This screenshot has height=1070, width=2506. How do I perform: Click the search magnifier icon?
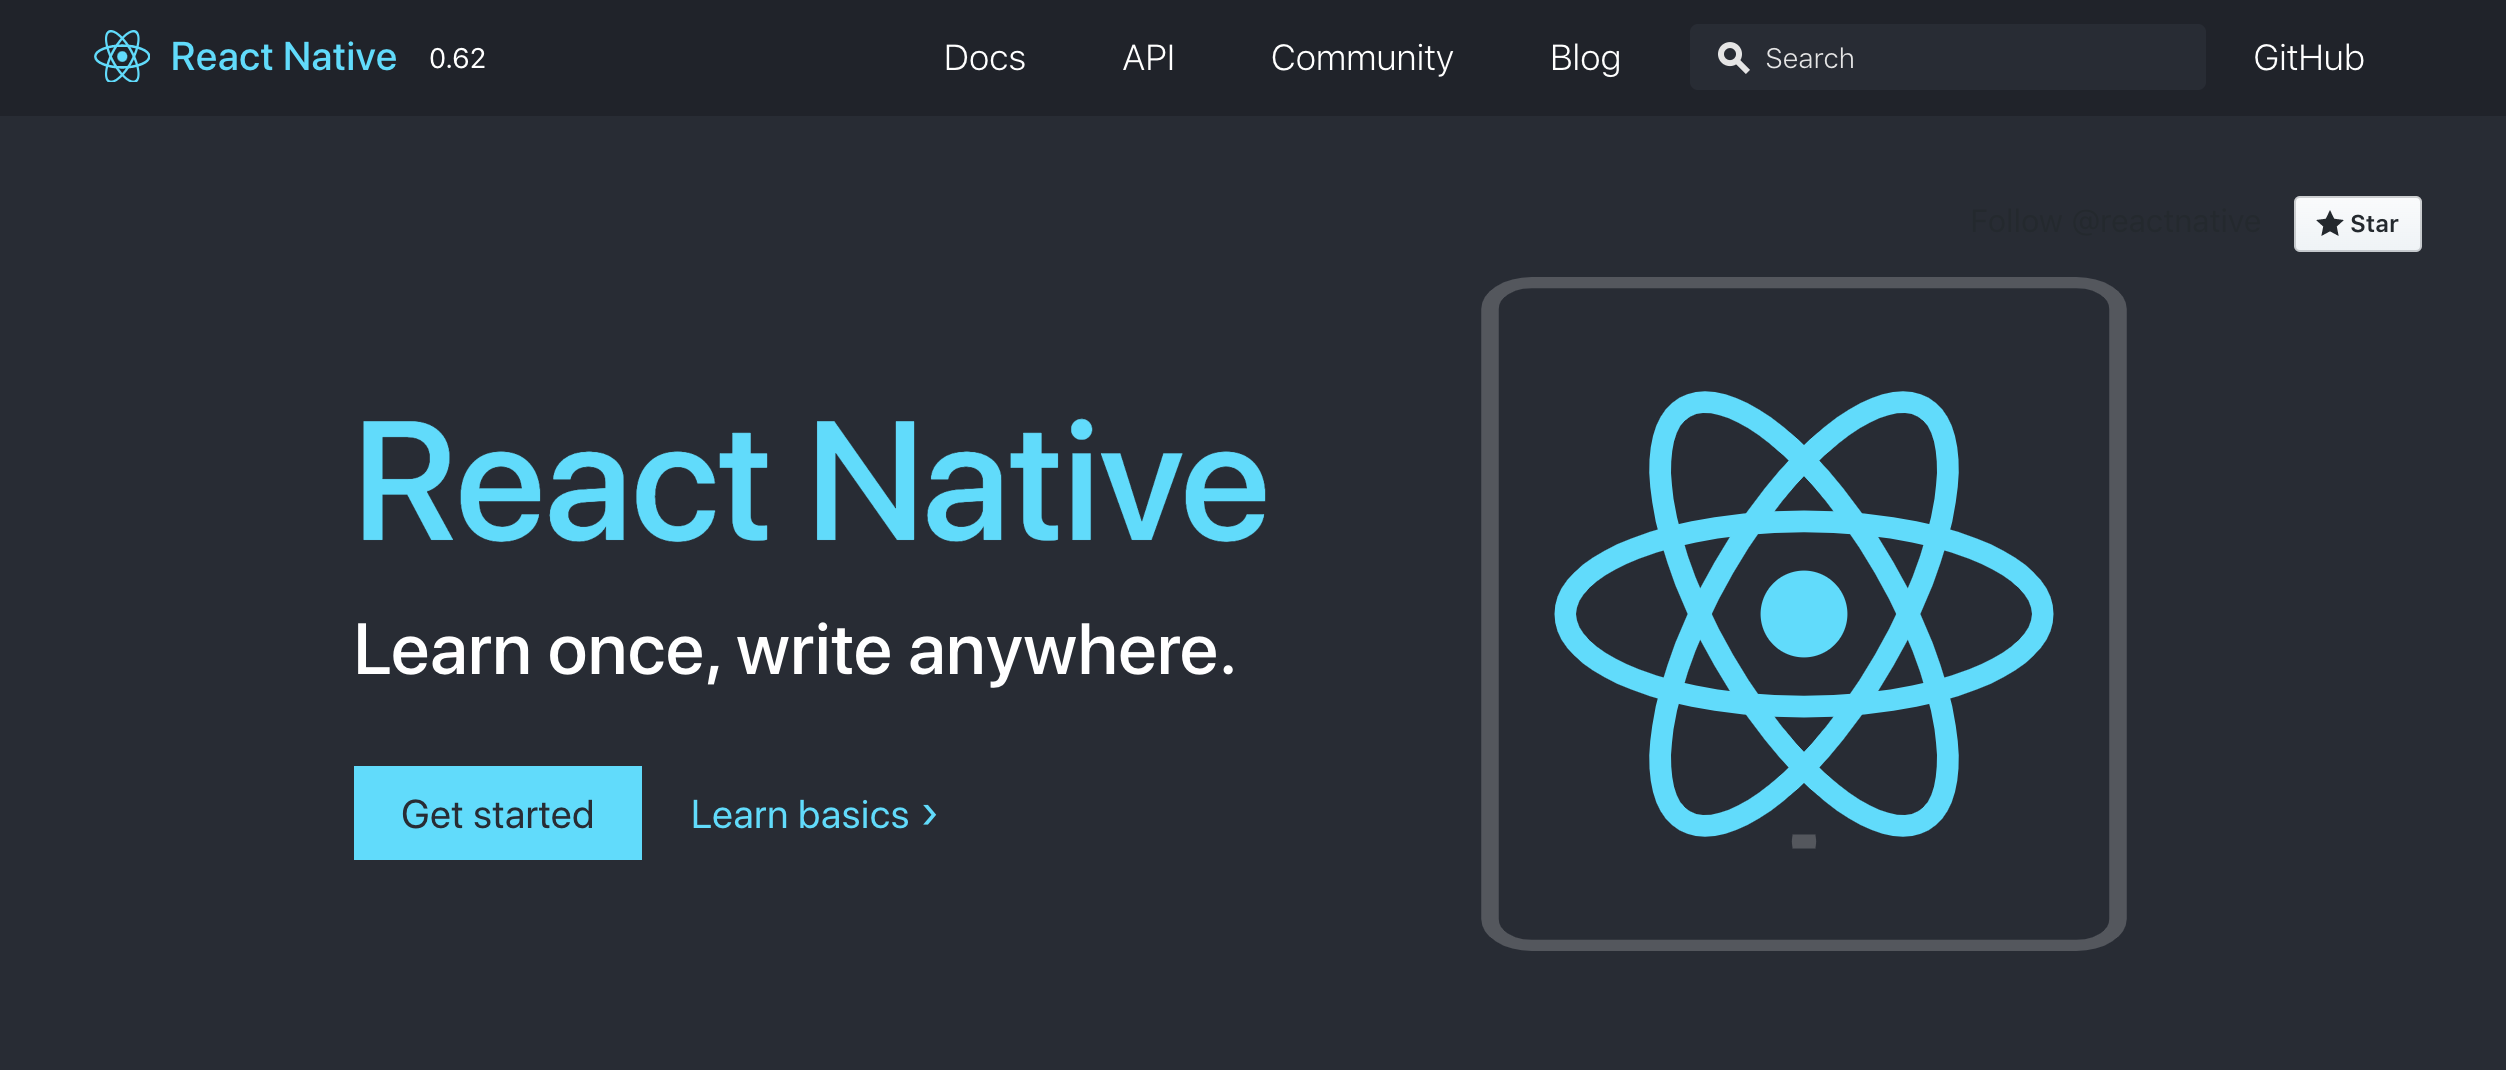point(1734,57)
